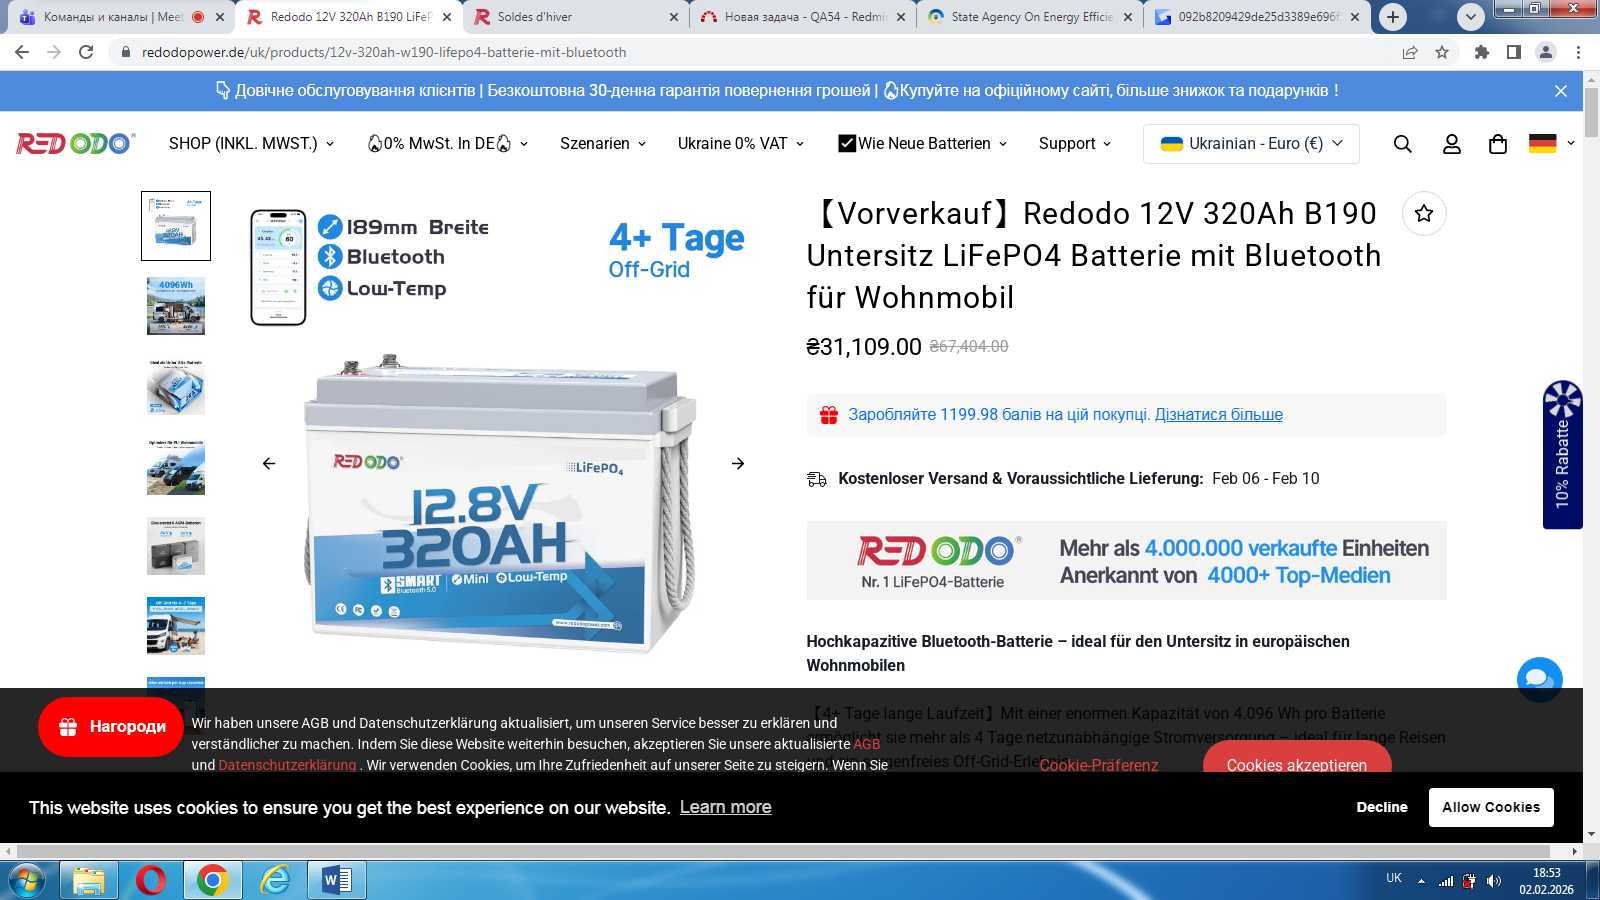Image resolution: width=1600 pixels, height=900 pixels.
Task: Open File Explorer from the taskbar
Action: pyautogui.click(x=89, y=881)
